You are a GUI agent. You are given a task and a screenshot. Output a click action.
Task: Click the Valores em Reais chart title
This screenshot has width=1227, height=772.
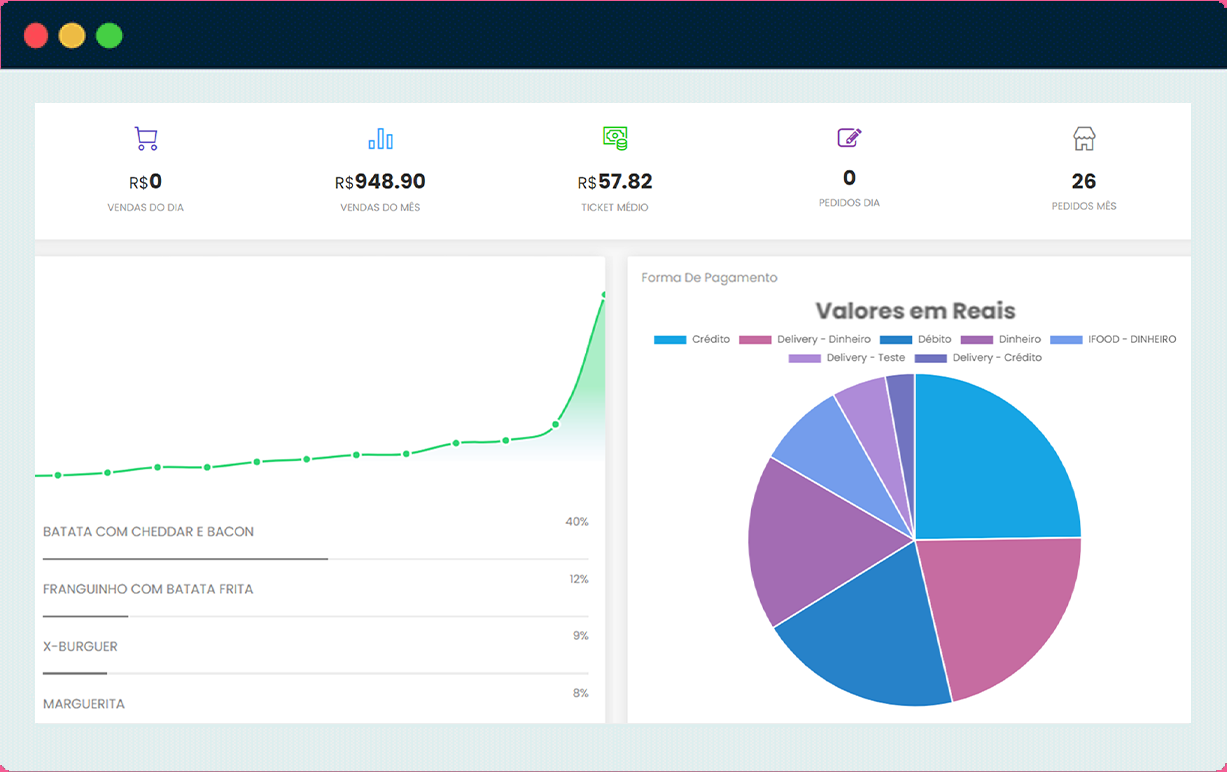point(915,311)
